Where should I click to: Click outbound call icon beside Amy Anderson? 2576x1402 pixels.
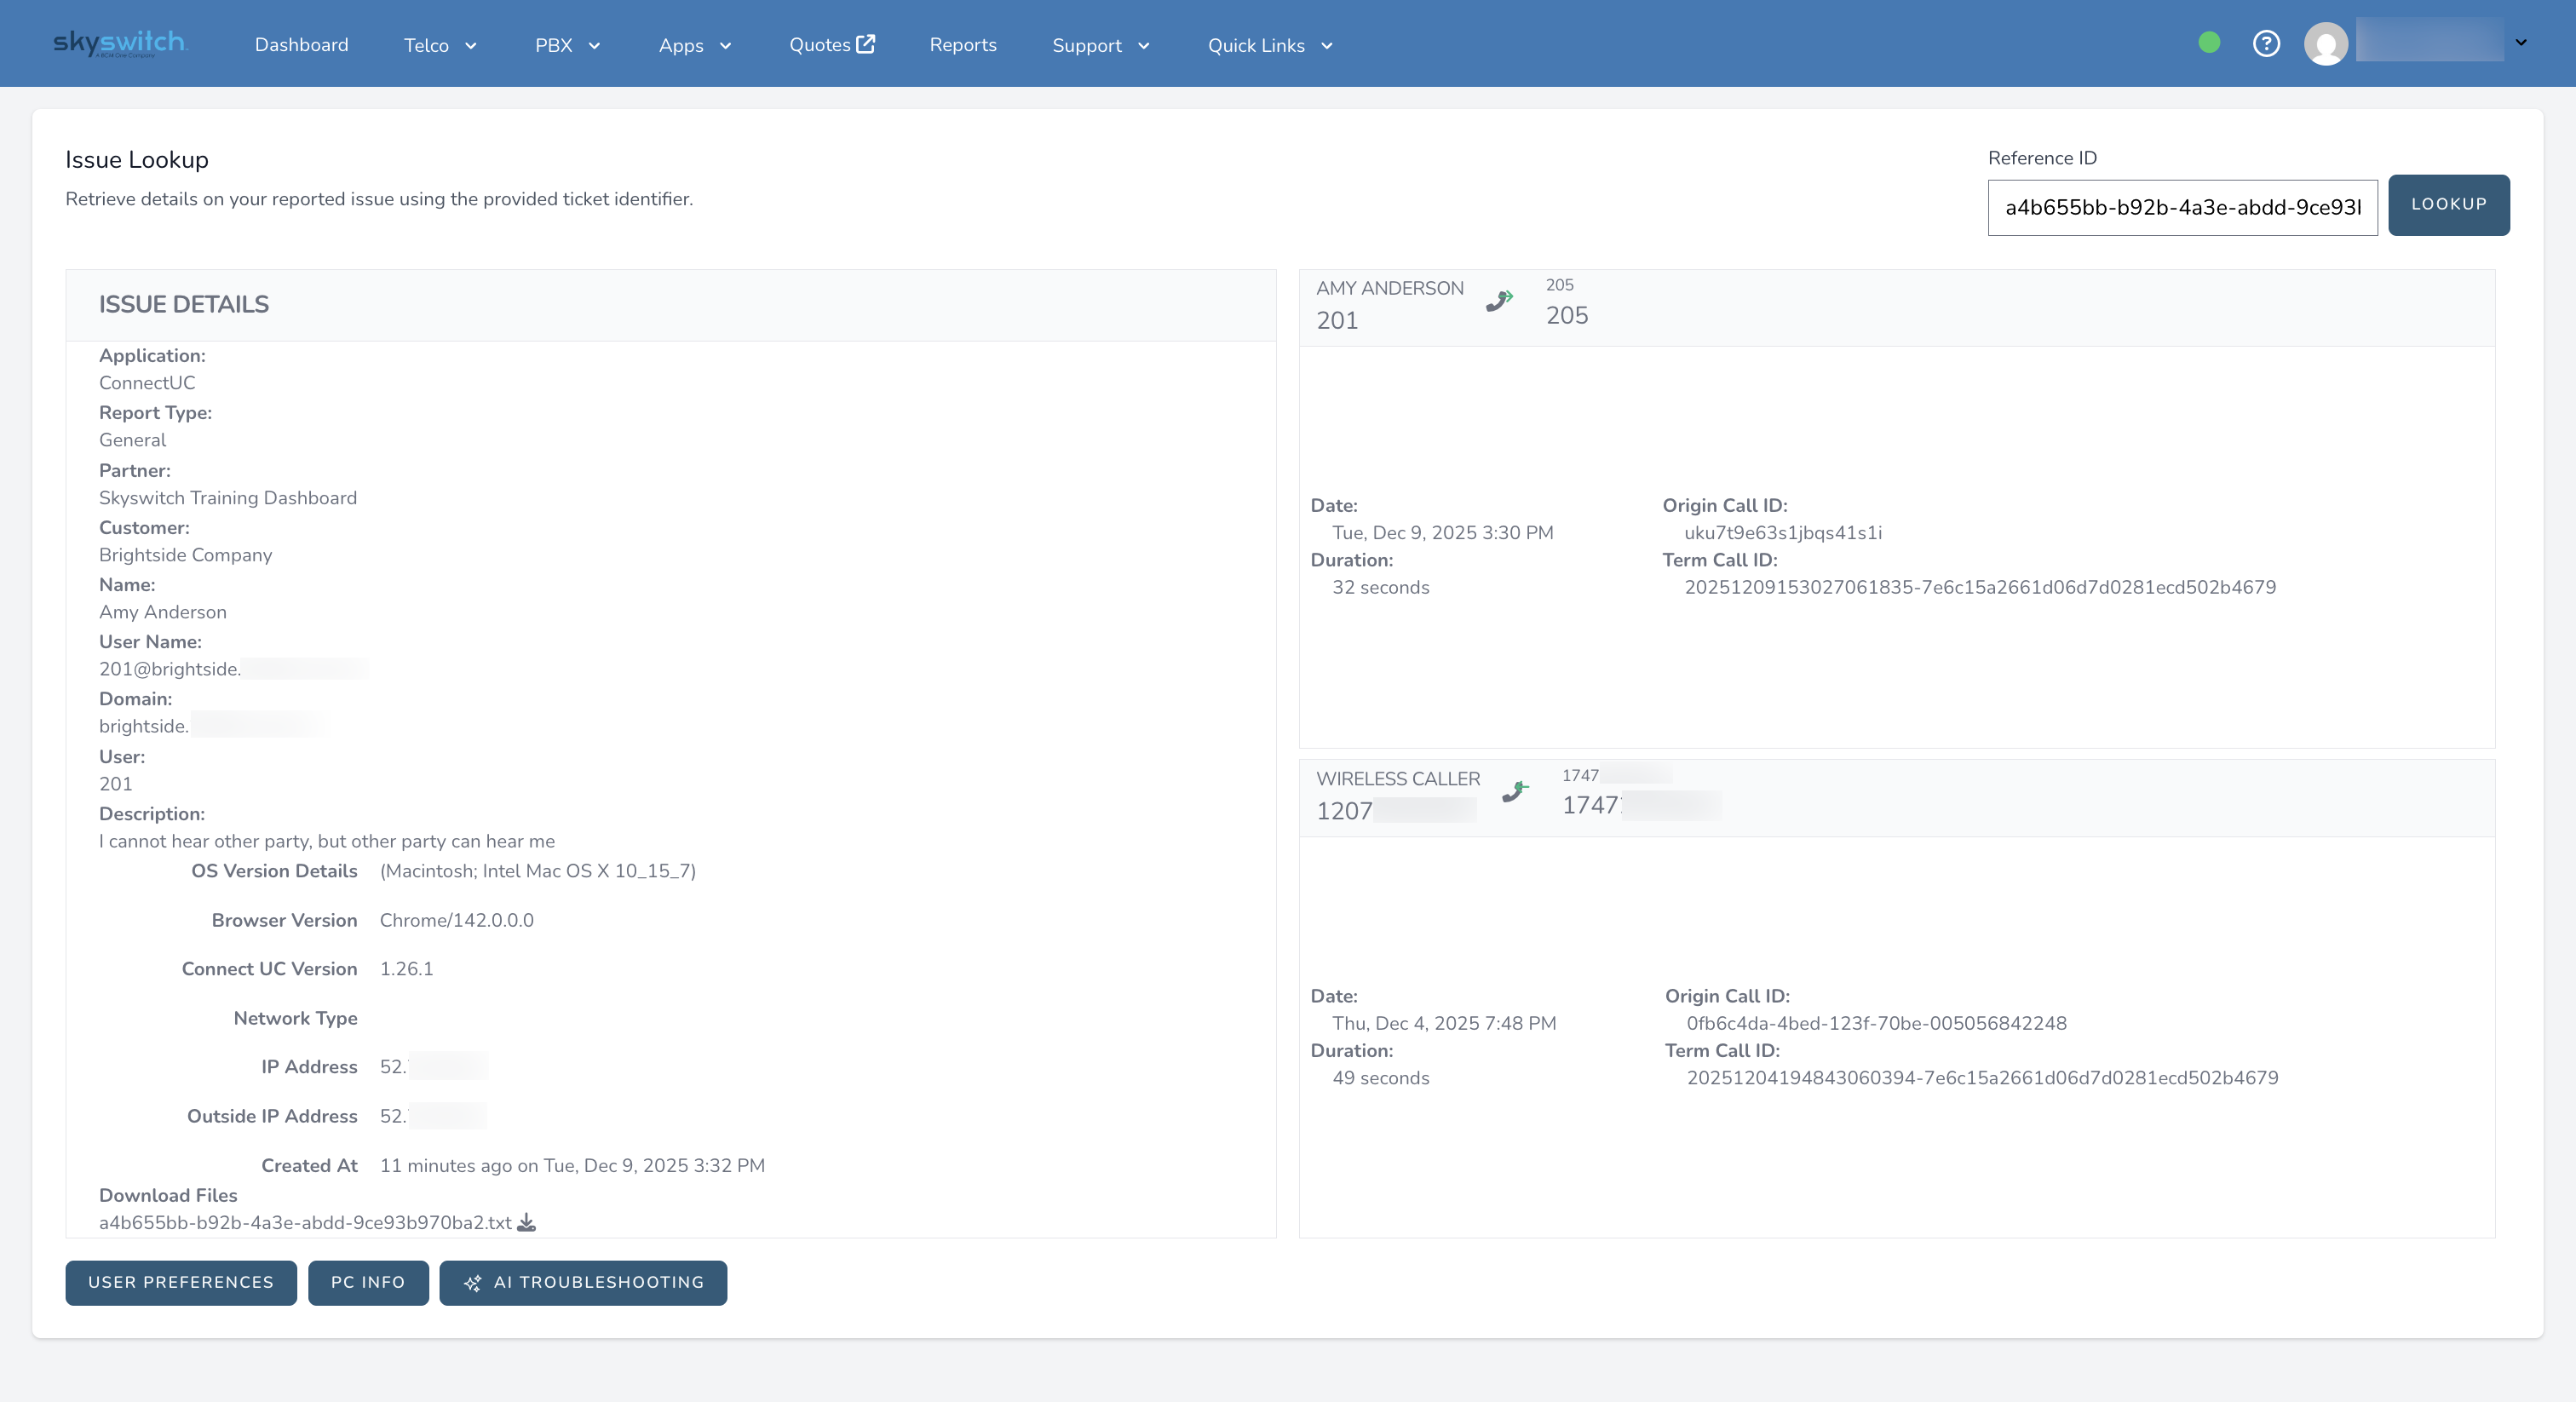pyautogui.click(x=1499, y=300)
